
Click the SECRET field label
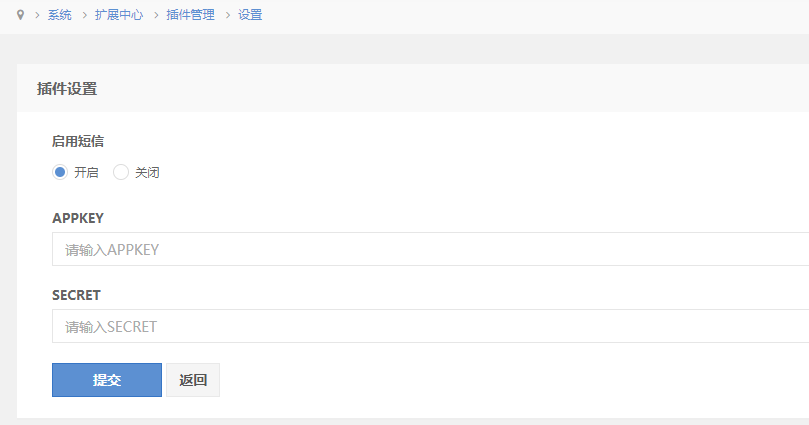[x=76, y=295]
